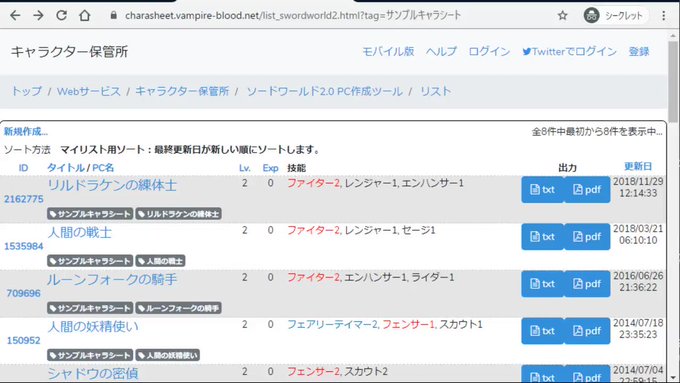The height and width of the screenshot is (383, 680).
Task: Click ID 1535984 link
Action: (23, 246)
